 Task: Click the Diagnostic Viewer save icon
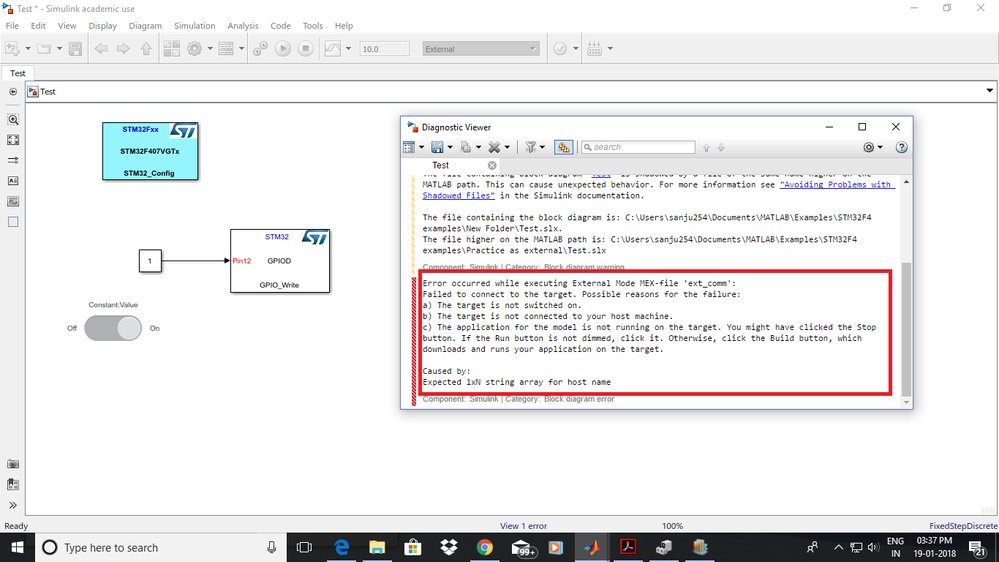[437, 147]
